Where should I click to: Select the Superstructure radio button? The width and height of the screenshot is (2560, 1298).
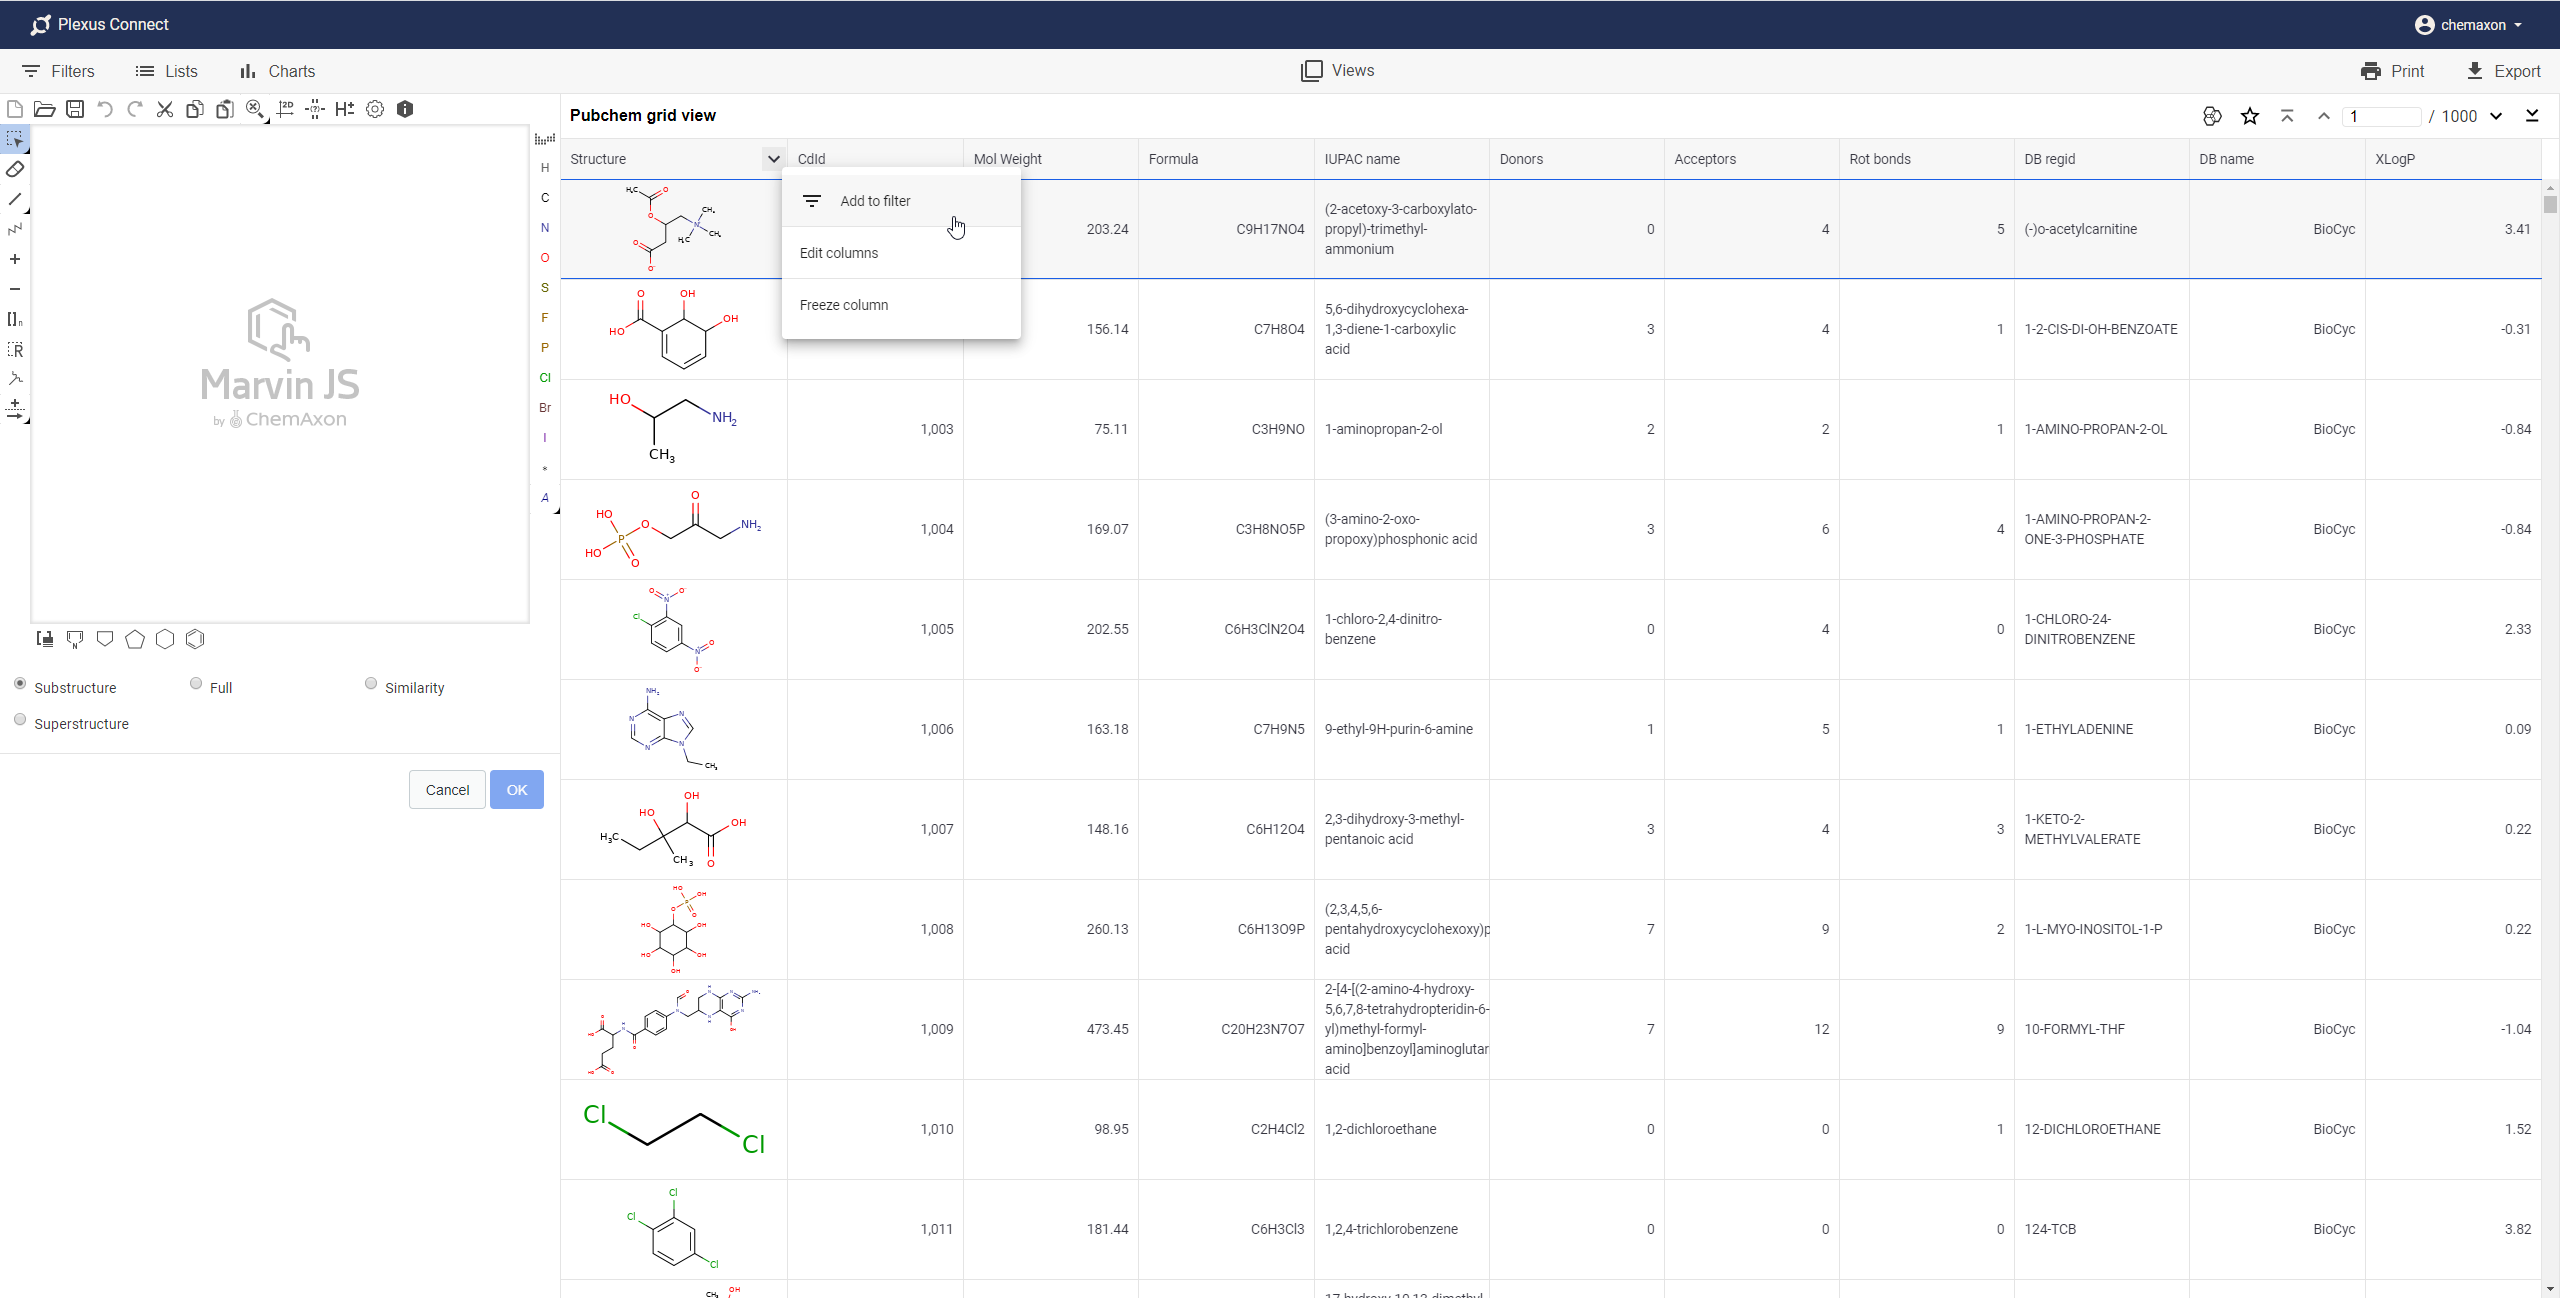click(x=20, y=720)
